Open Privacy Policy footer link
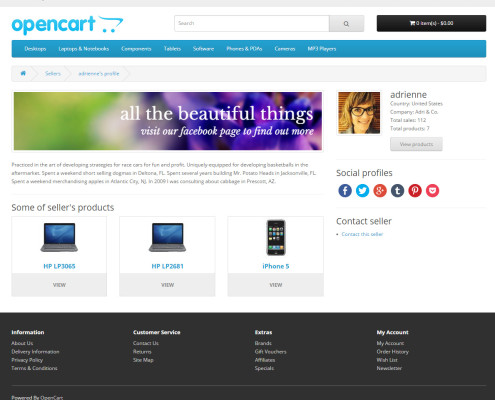495x400 pixels. tap(27, 360)
